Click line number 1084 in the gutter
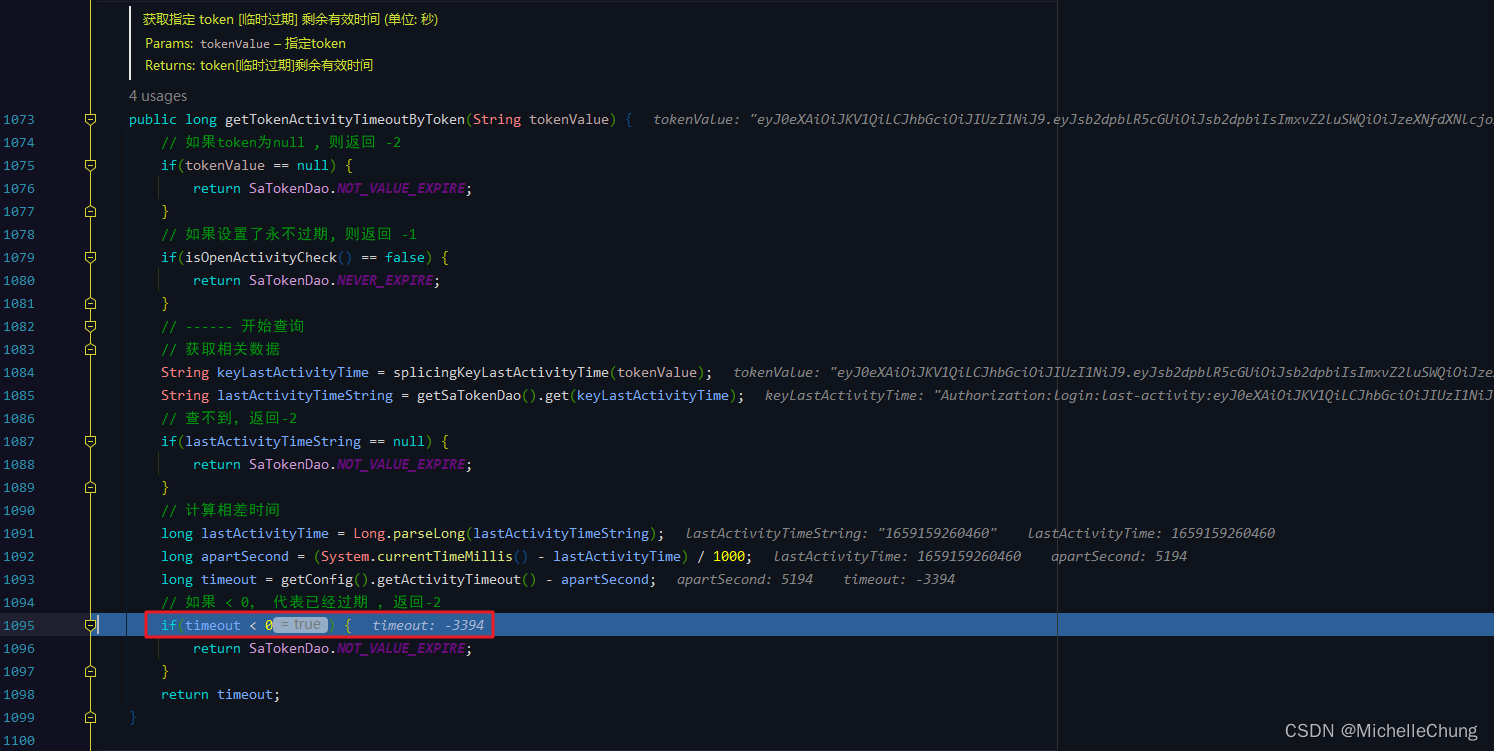This screenshot has height=751, width=1494. pyautogui.click(x=18, y=372)
